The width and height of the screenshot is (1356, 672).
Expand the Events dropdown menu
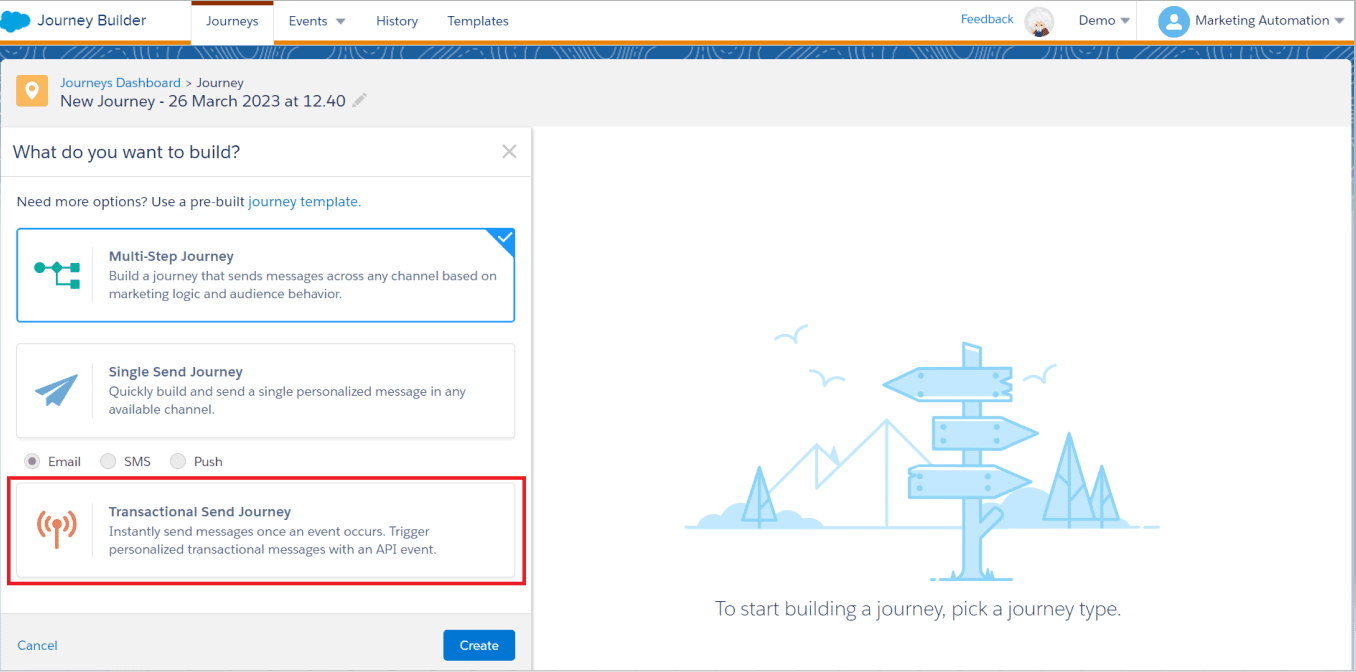pyautogui.click(x=317, y=21)
